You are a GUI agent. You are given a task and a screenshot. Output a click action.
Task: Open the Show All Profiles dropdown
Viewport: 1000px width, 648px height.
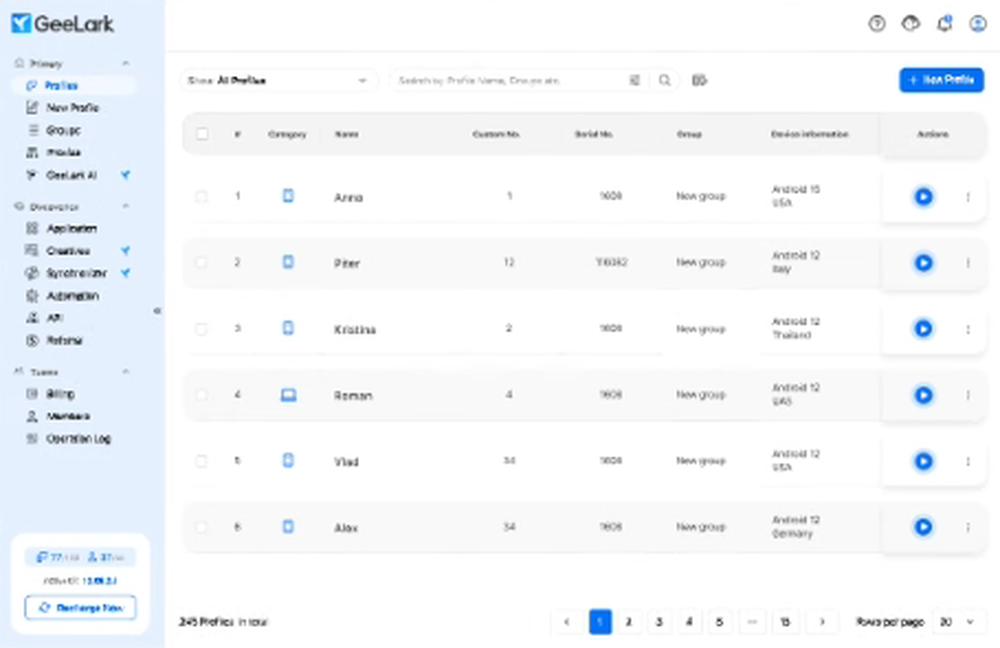tap(278, 80)
